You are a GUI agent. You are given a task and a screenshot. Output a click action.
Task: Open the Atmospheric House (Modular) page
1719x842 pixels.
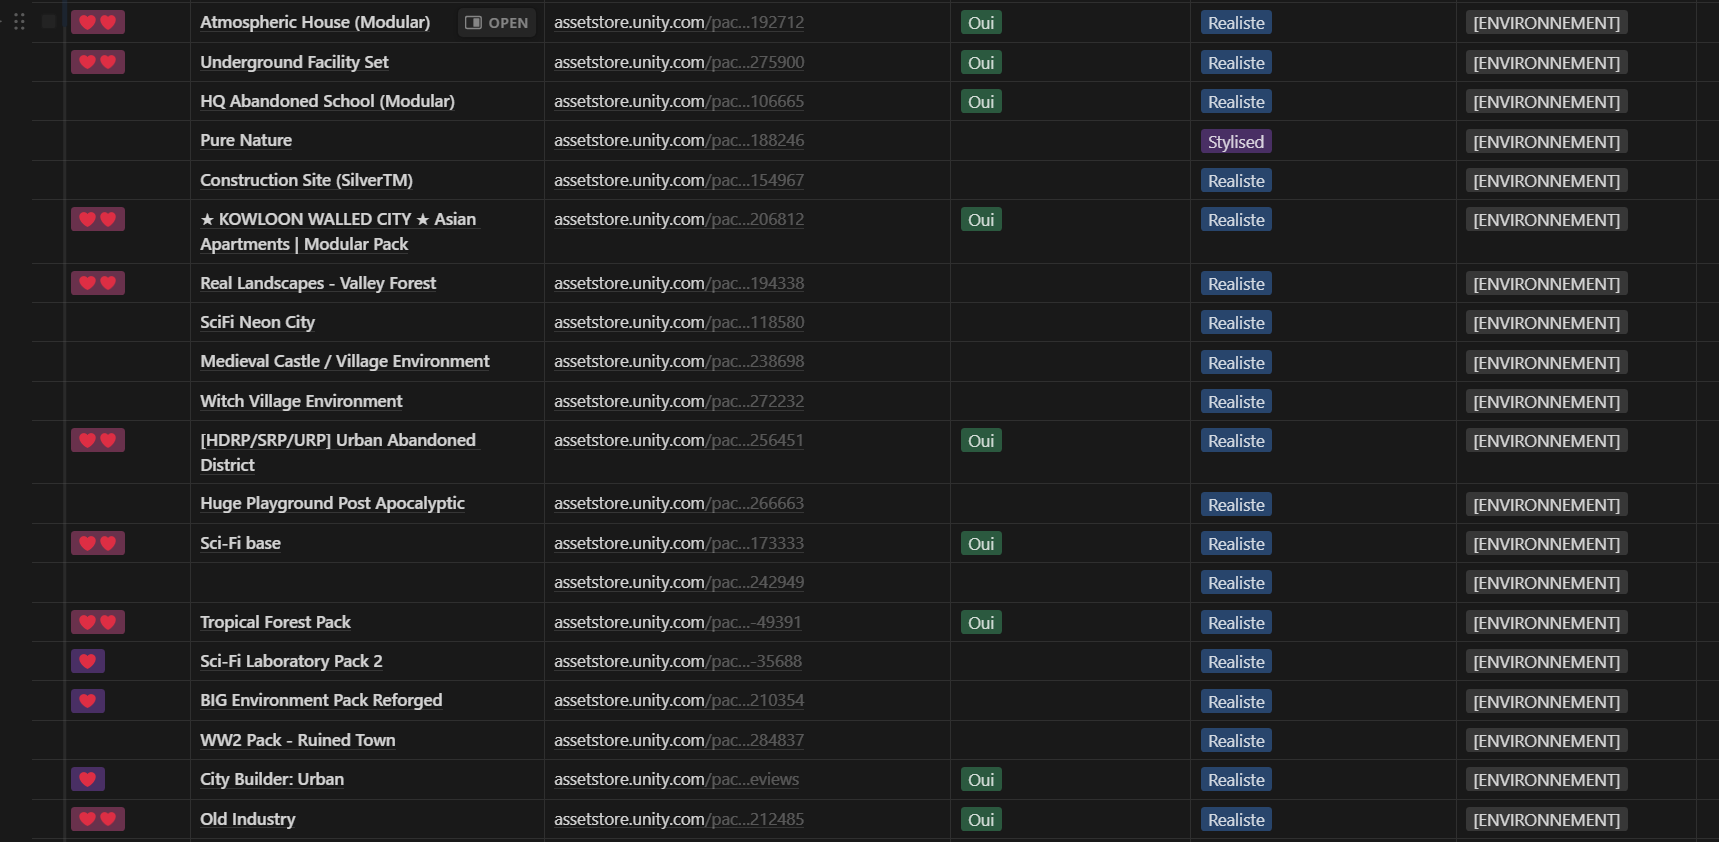tap(497, 22)
